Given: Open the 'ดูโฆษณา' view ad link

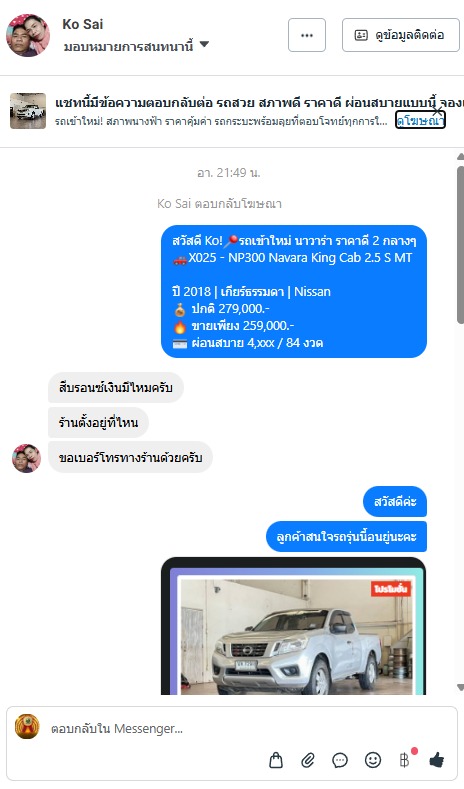Looking at the screenshot, I should 420,121.
